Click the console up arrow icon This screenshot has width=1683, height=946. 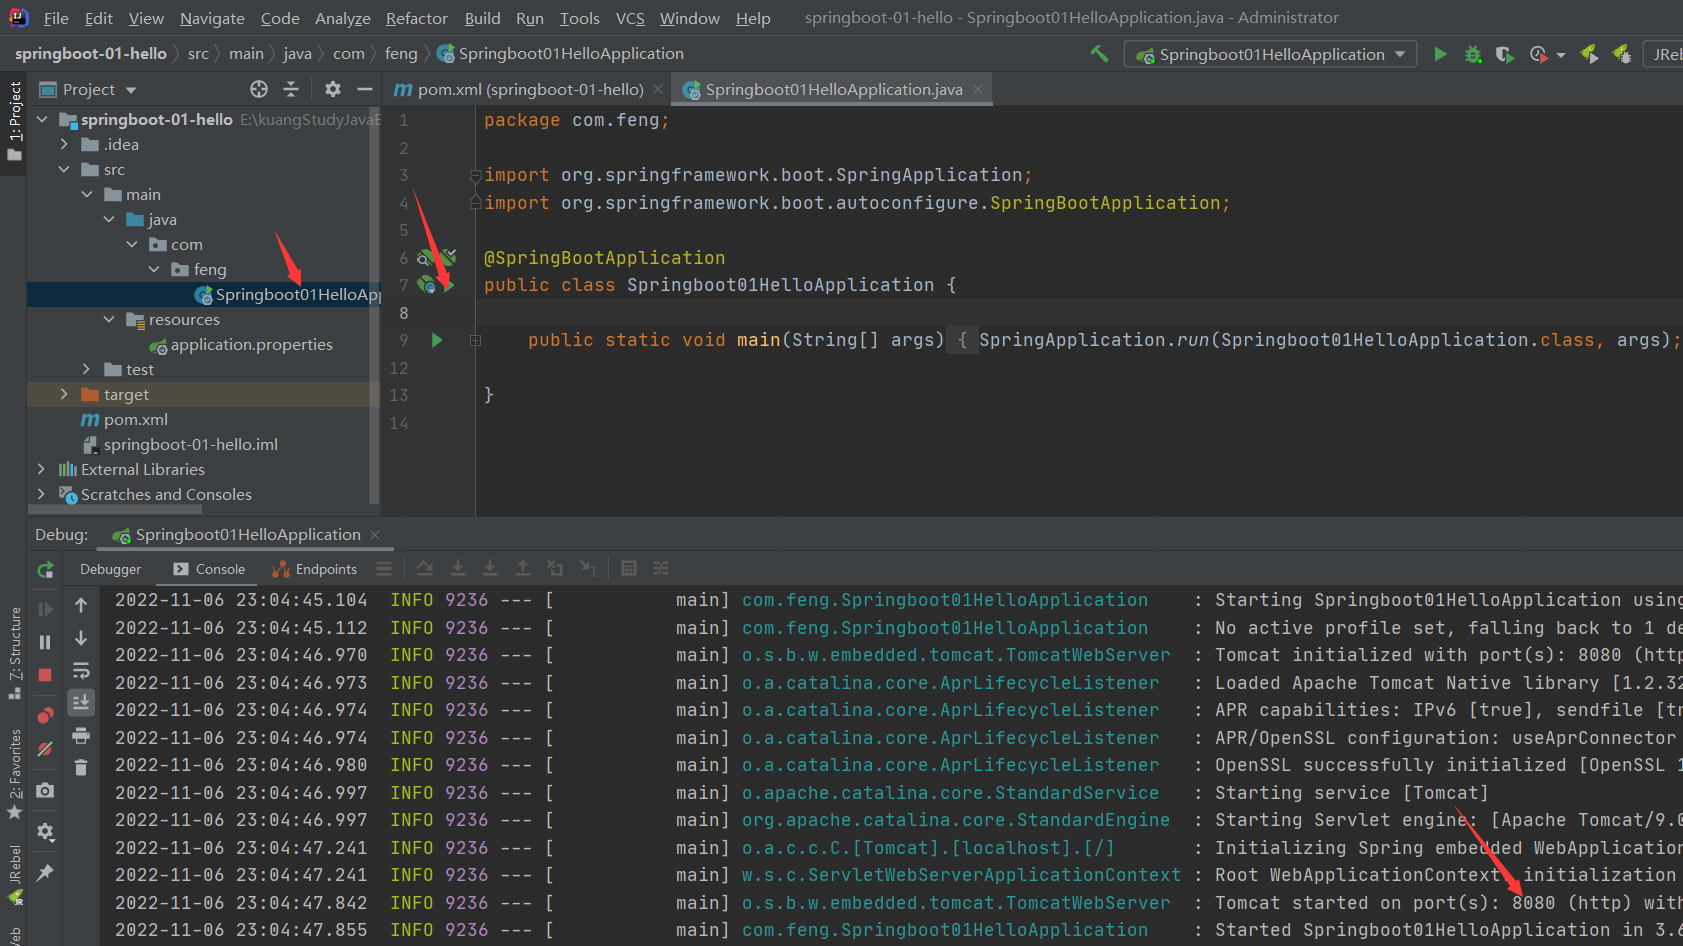point(81,605)
